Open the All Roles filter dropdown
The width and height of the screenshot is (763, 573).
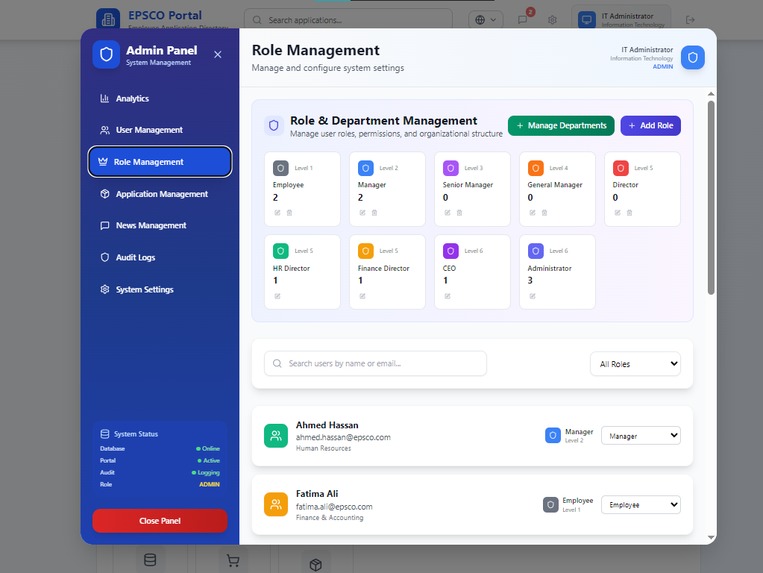click(636, 364)
